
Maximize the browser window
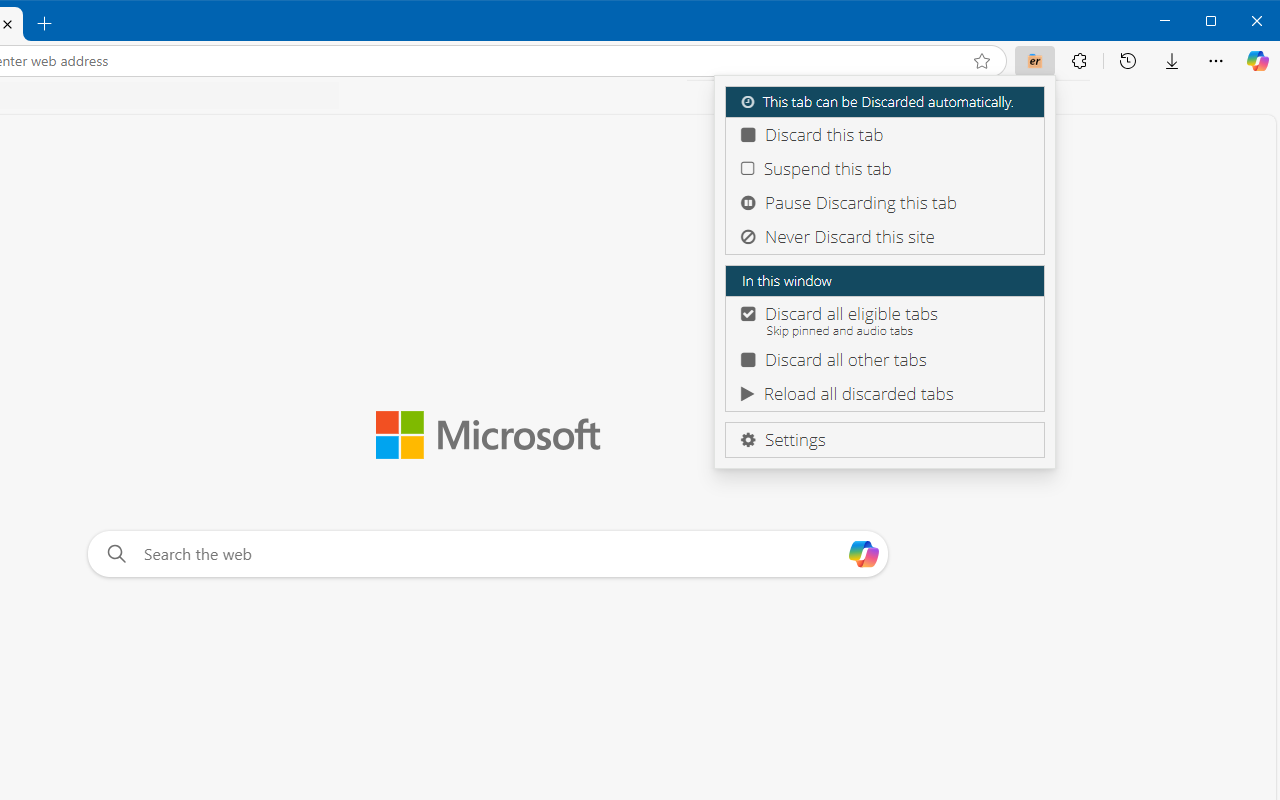(x=1211, y=21)
